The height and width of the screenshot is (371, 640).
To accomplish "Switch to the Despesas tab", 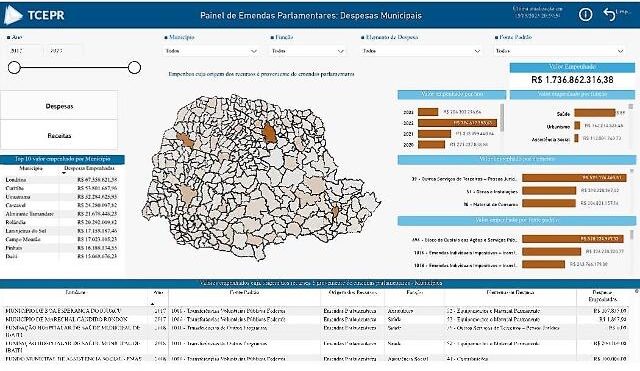I will (59, 106).
